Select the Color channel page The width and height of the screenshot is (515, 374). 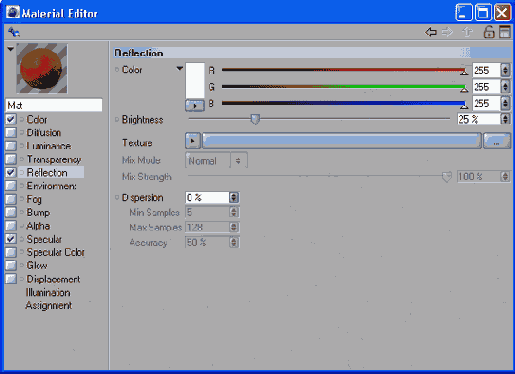(37, 119)
